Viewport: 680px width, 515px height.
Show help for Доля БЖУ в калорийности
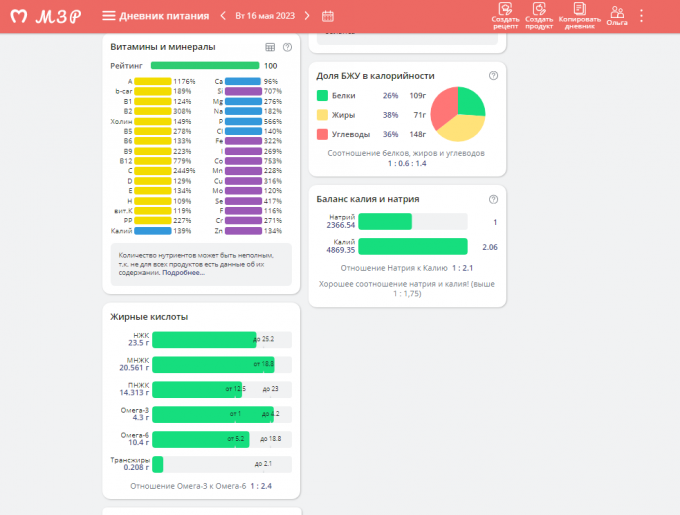pyautogui.click(x=493, y=76)
